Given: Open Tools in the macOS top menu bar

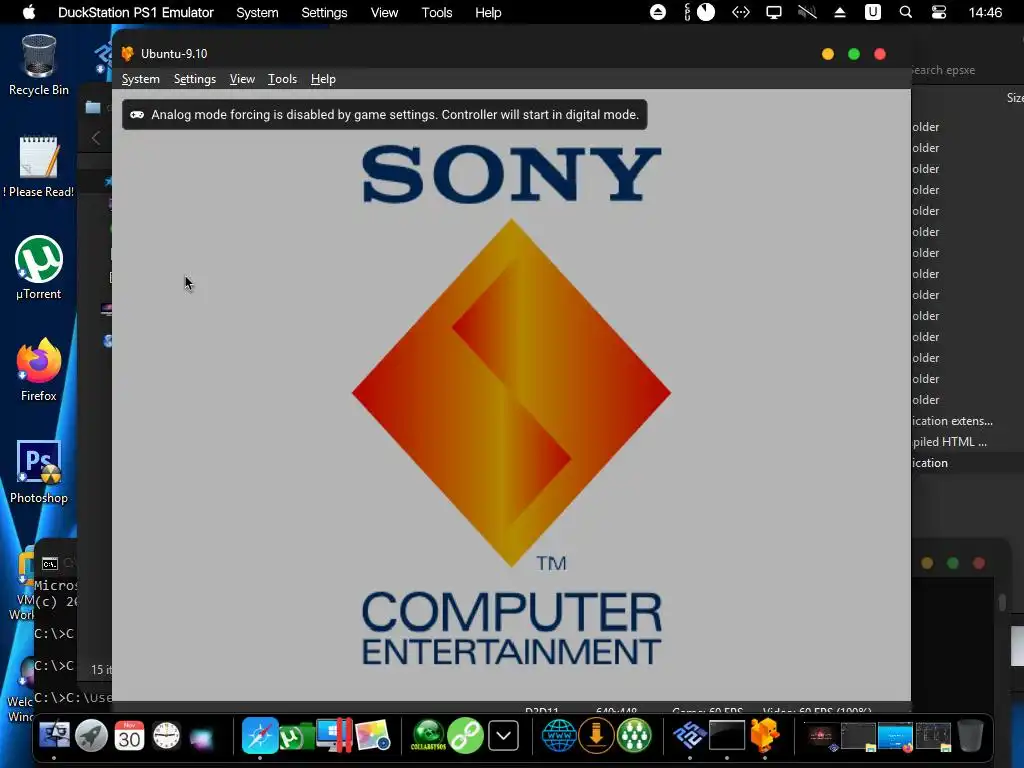Looking at the screenshot, I should [x=437, y=12].
